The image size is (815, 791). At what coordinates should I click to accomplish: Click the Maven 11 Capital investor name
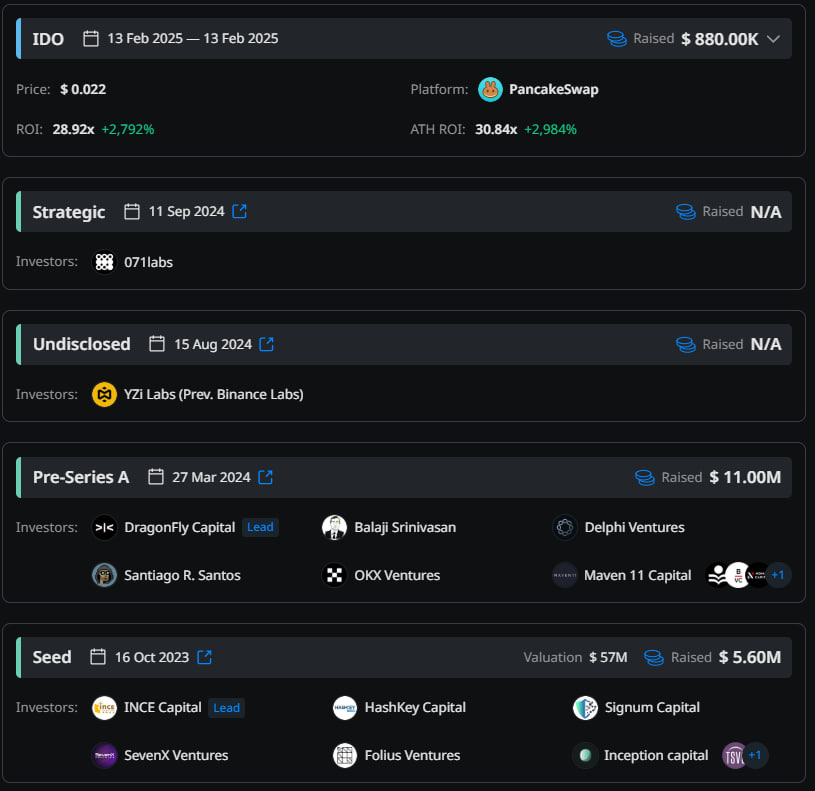point(638,575)
